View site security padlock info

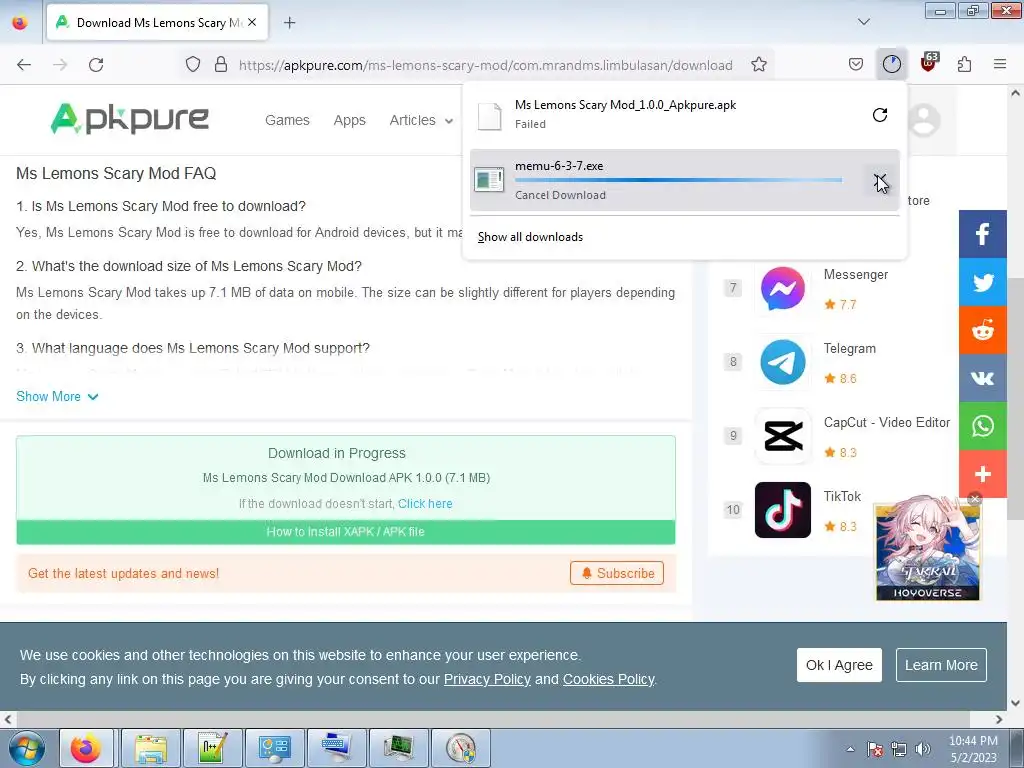pos(221,65)
